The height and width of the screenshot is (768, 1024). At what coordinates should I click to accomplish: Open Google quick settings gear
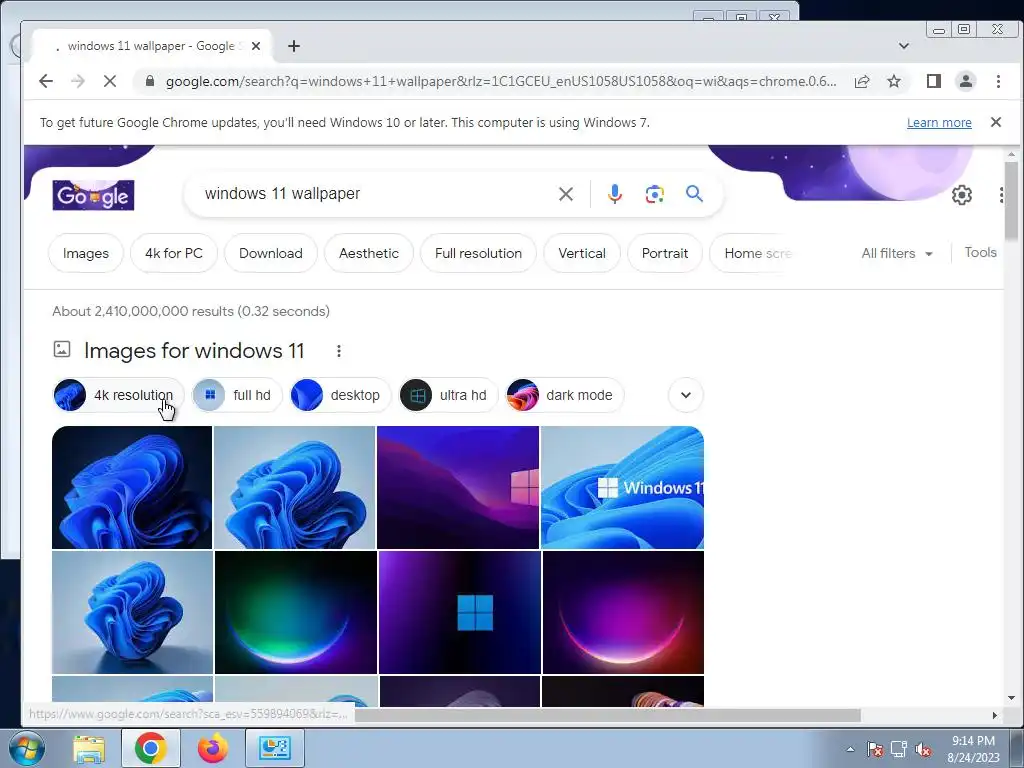click(961, 195)
